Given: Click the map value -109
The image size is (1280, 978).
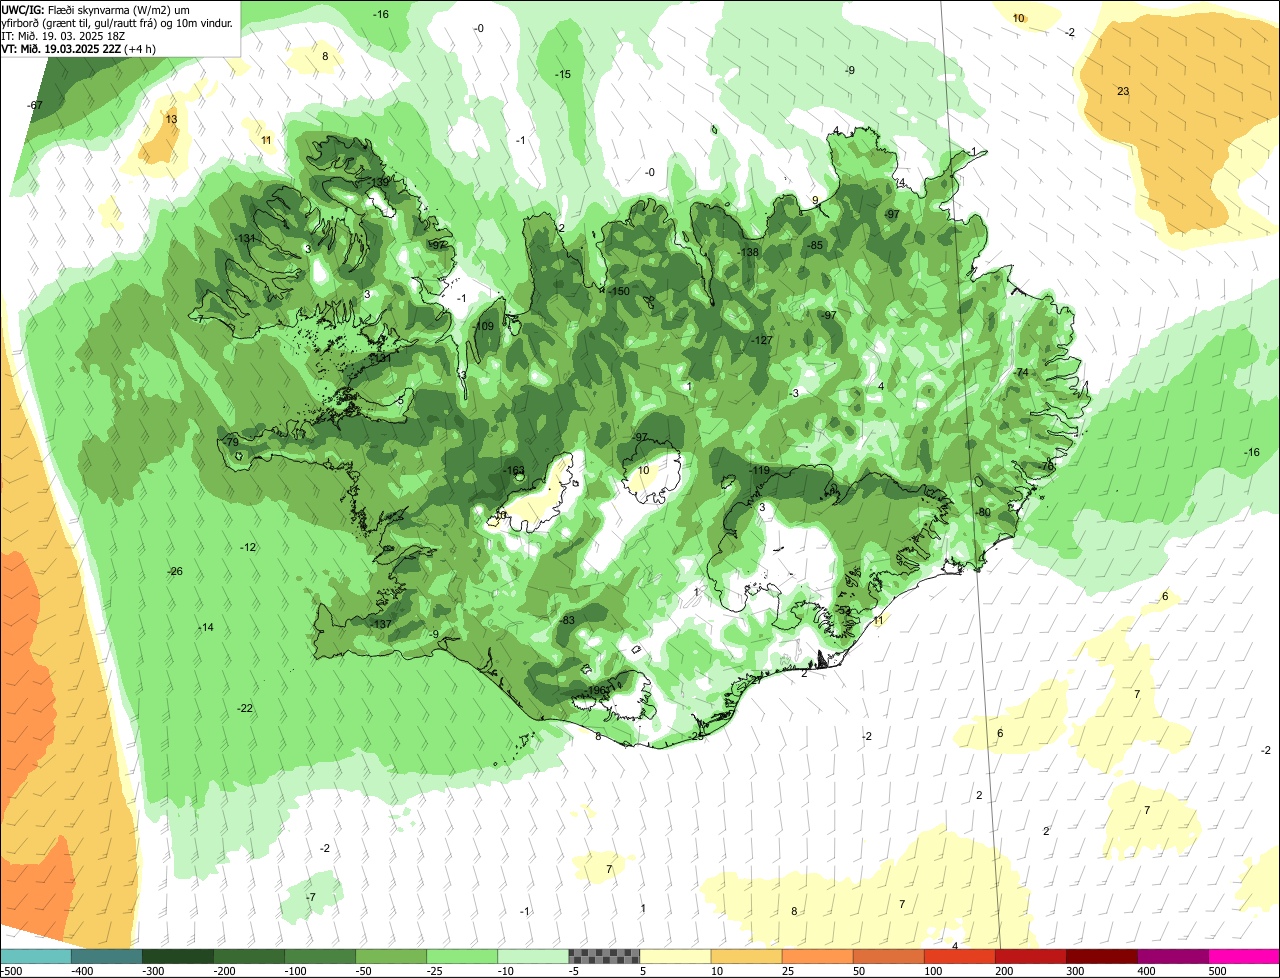Looking at the screenshot, I should pos(483,326).
